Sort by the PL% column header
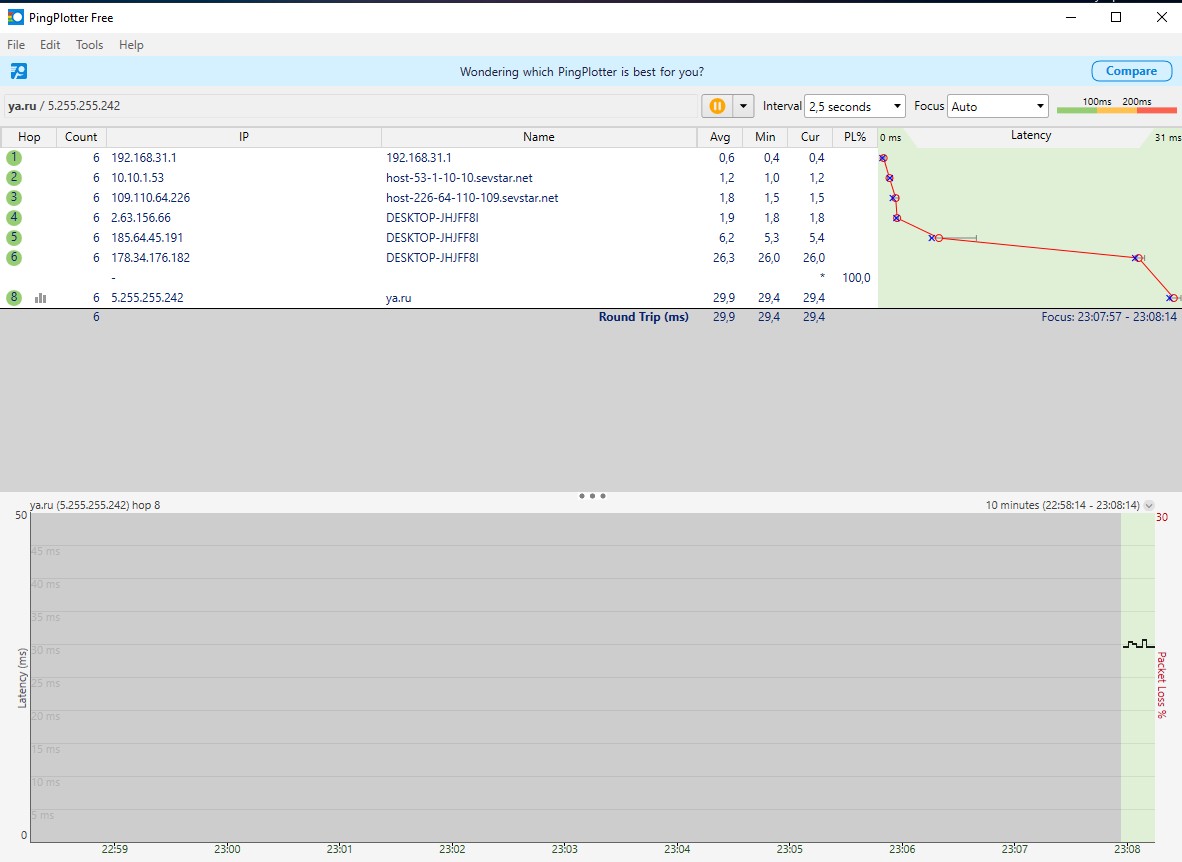Image resolution: width=1182 pixels, height=862 pixels. click(855, 137)
